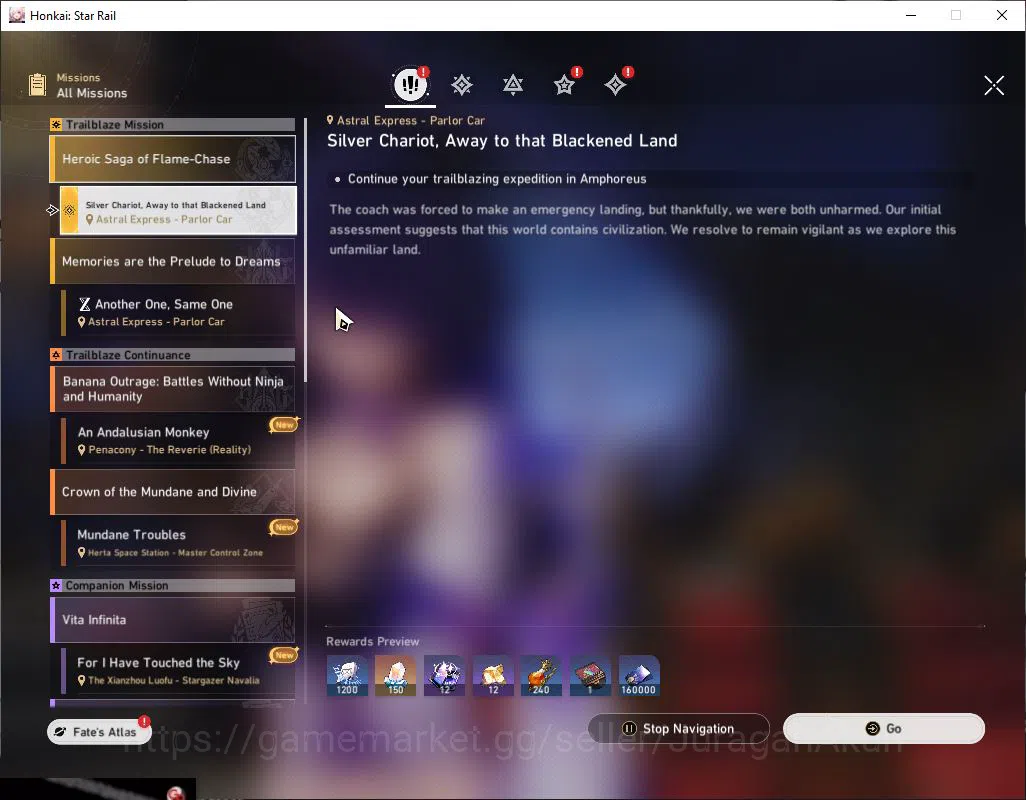The height and width of the screenshot is (800, 1026).
Task: Click the Penacony - The Reverie (Reality) location text
Action: (169, 450)
